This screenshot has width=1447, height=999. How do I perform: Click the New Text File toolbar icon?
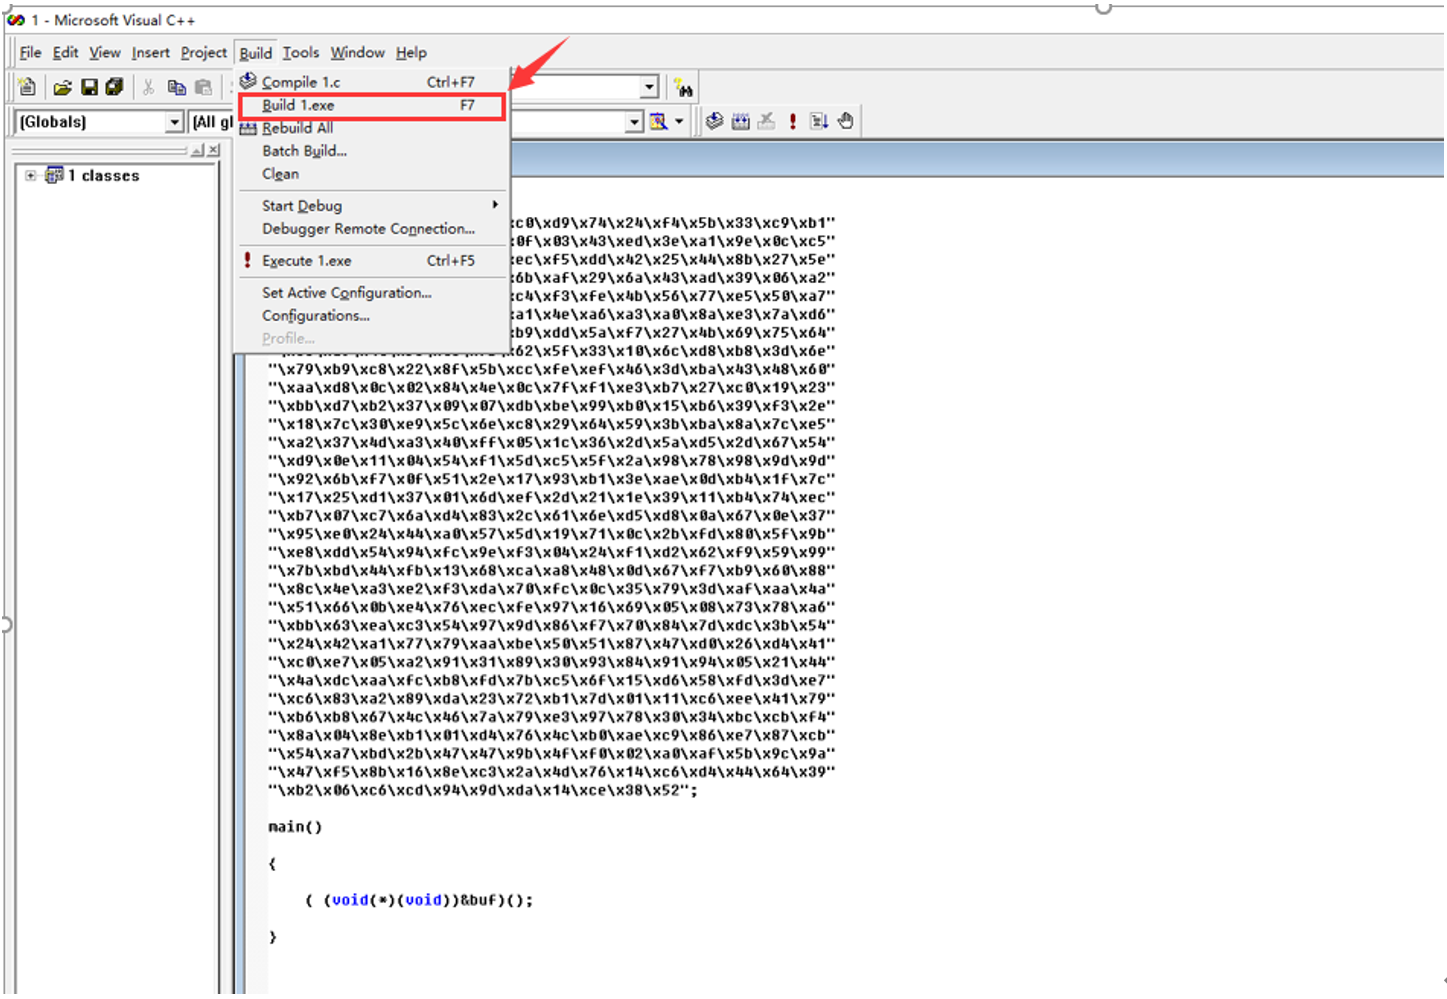pos(27,88)
